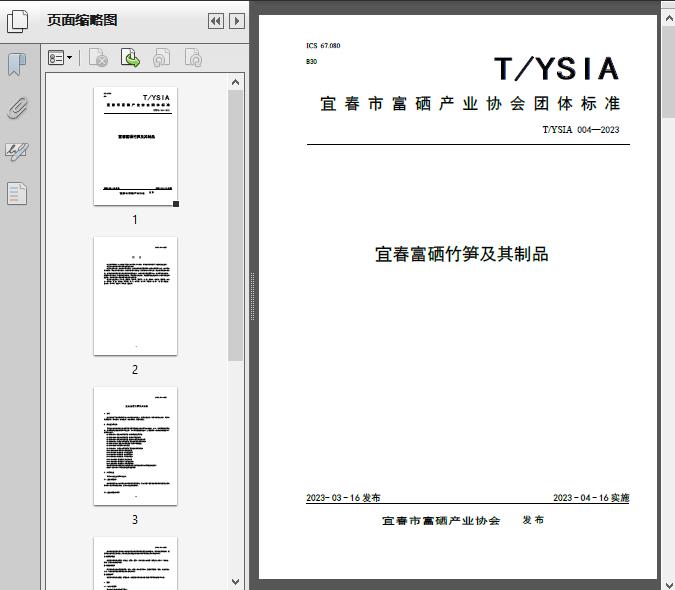Click the document view scrollbar thumb

(669, 71)
